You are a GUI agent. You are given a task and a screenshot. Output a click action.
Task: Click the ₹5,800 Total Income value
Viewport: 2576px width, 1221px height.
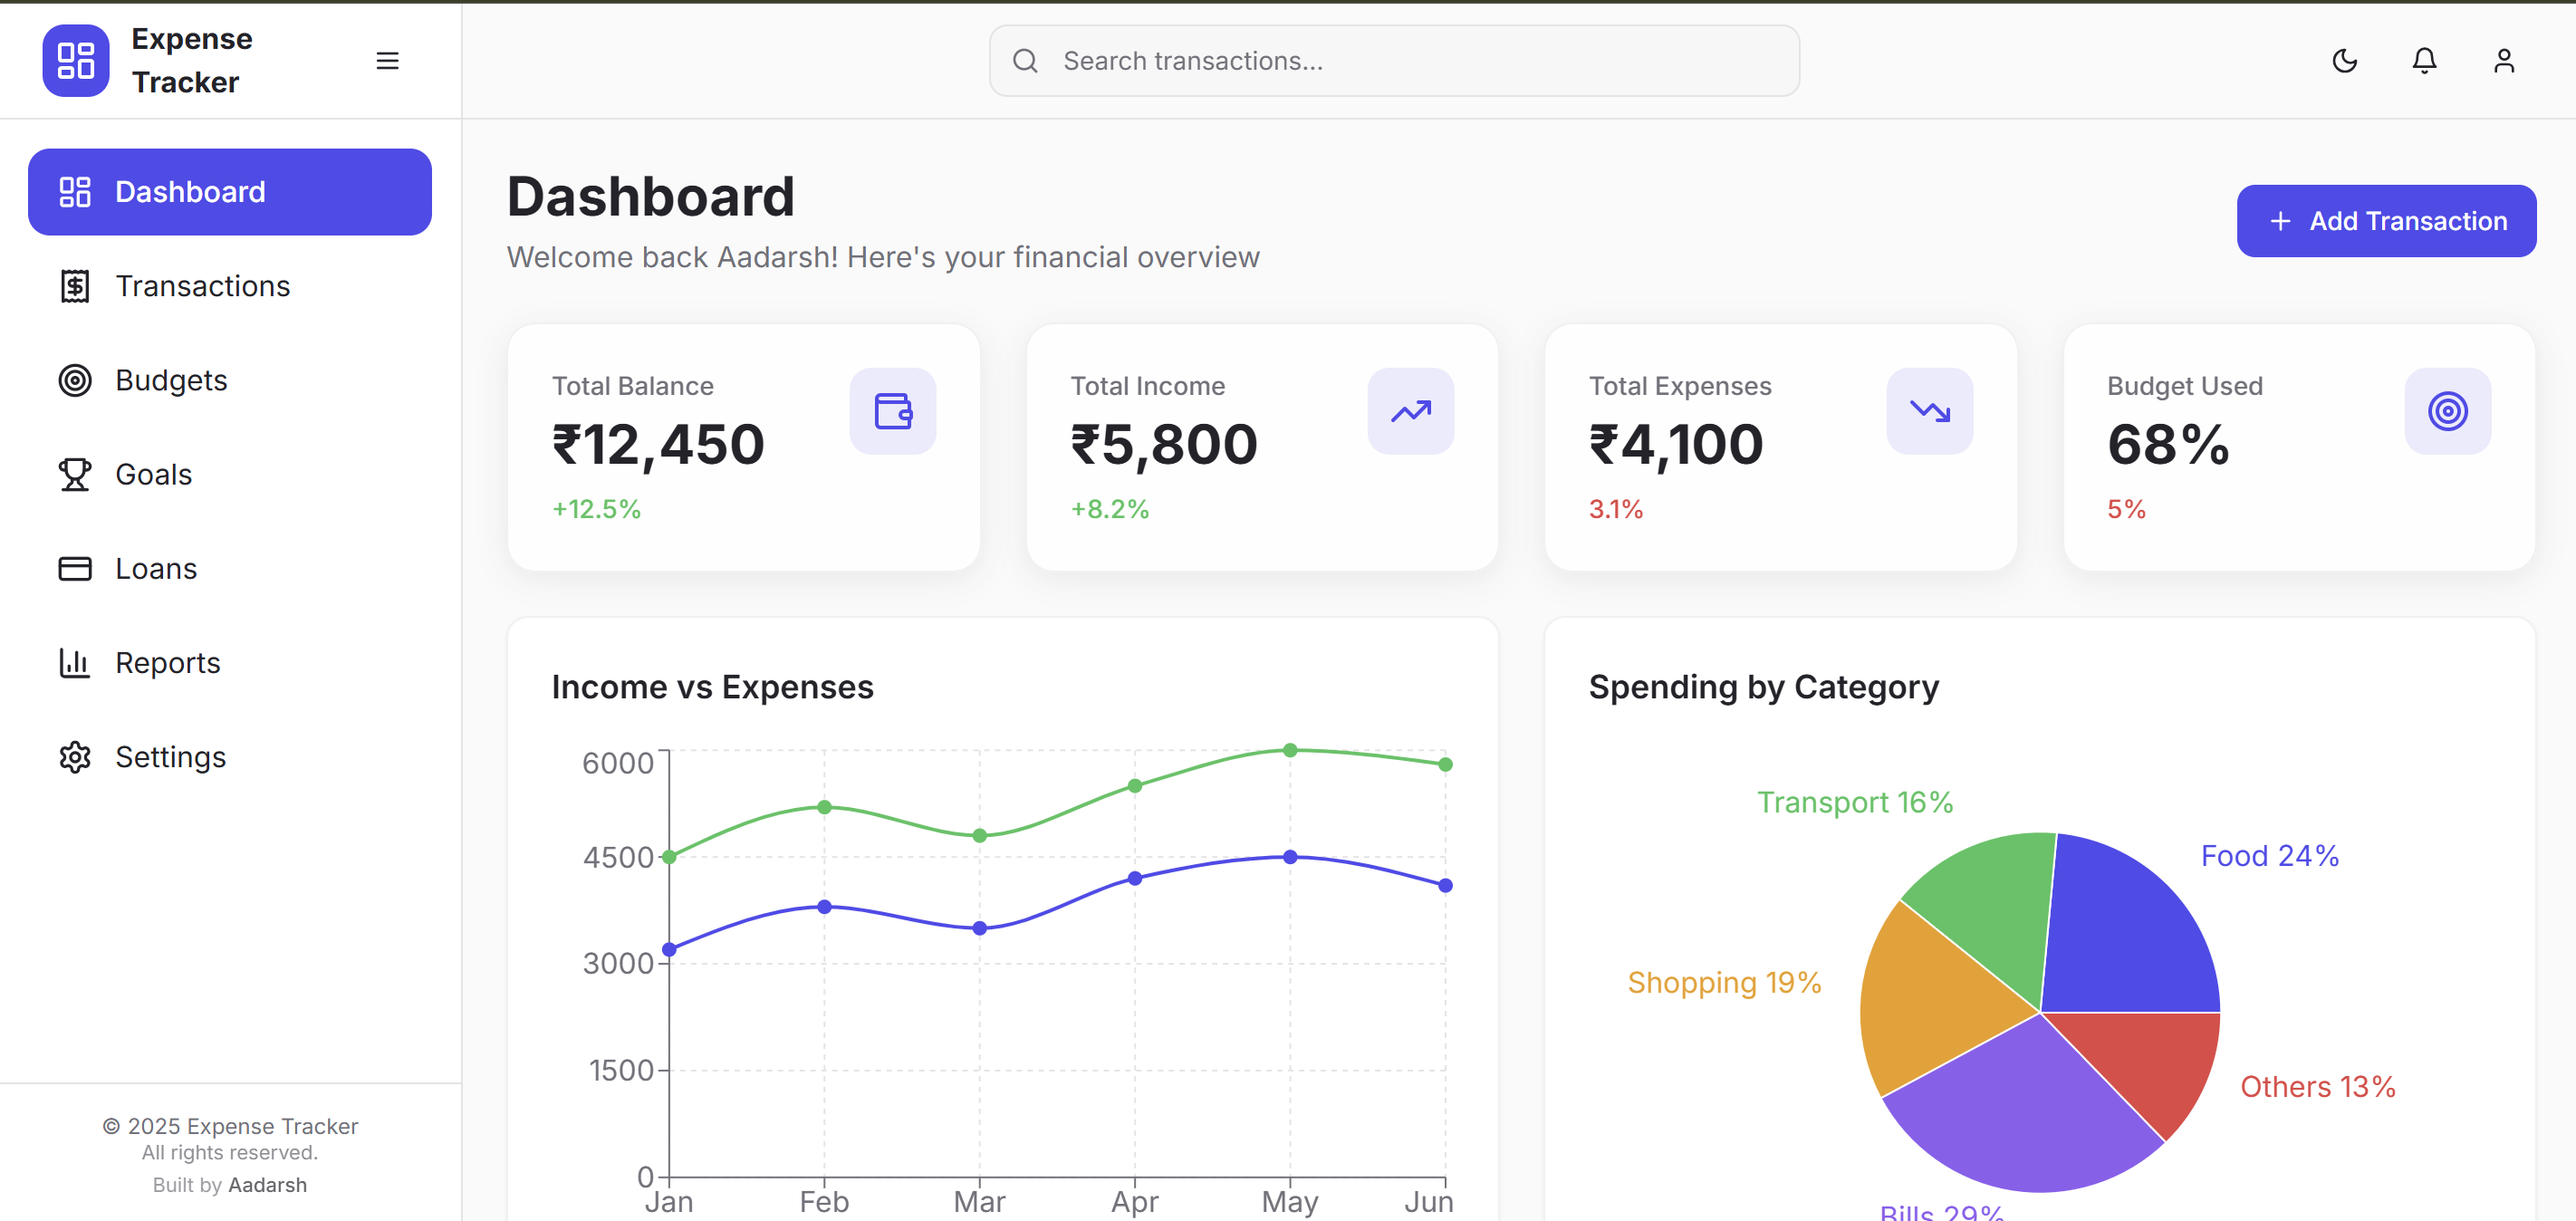[x=1164, y=445]
